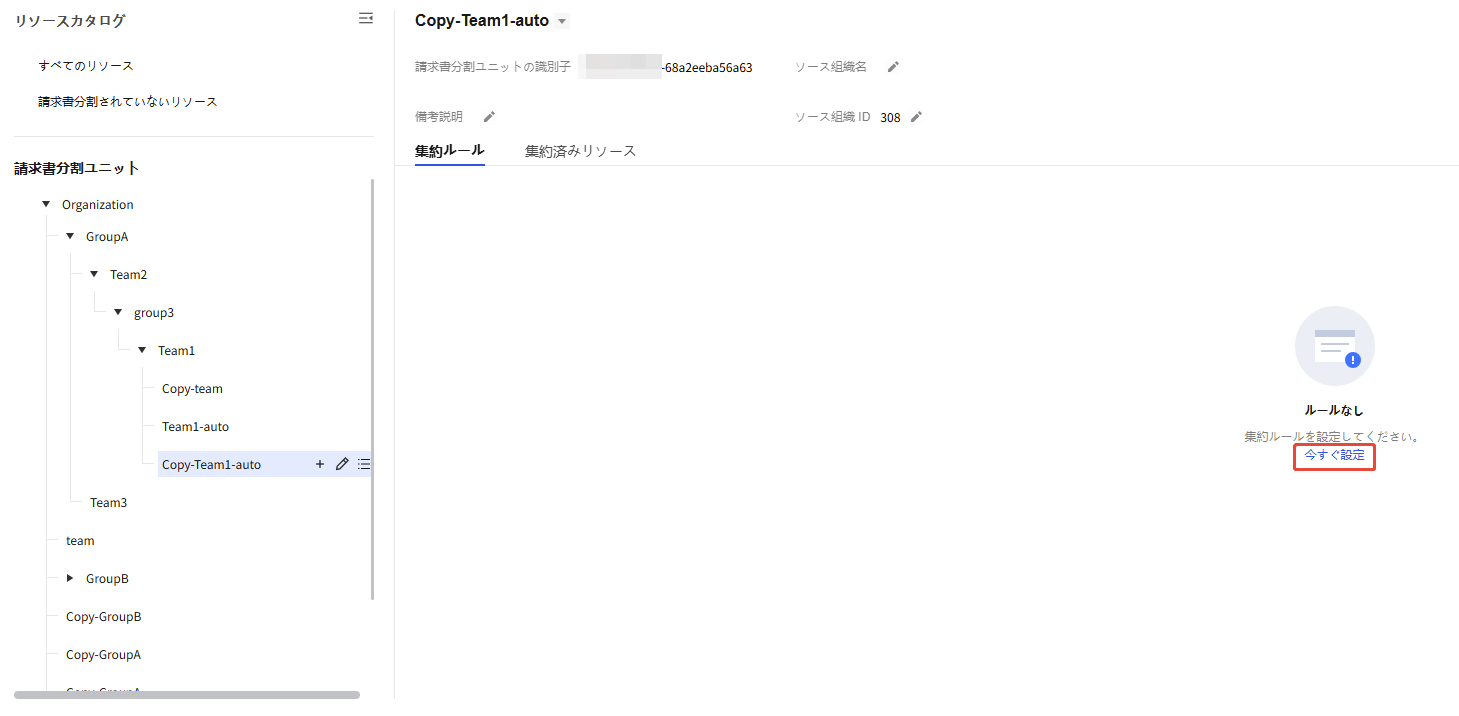Collapse the Organization tree node

46,204
